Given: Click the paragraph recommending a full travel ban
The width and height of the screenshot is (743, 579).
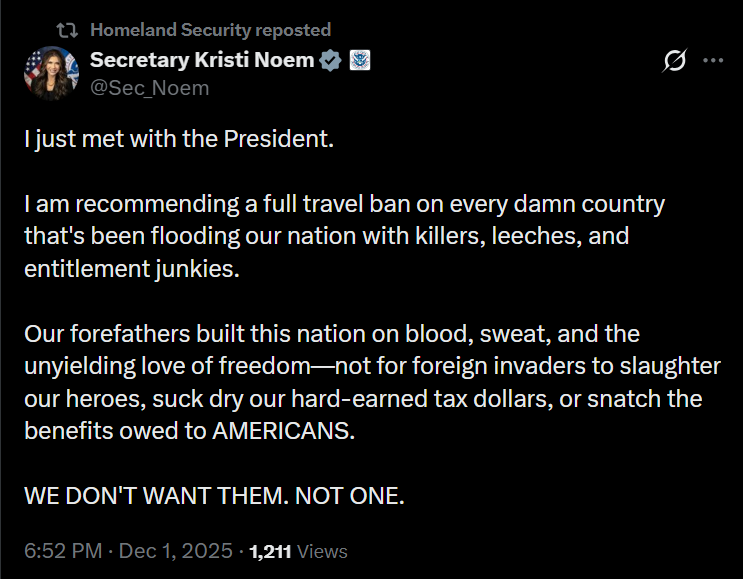Looking at the screenshot, I should point(344,237).
